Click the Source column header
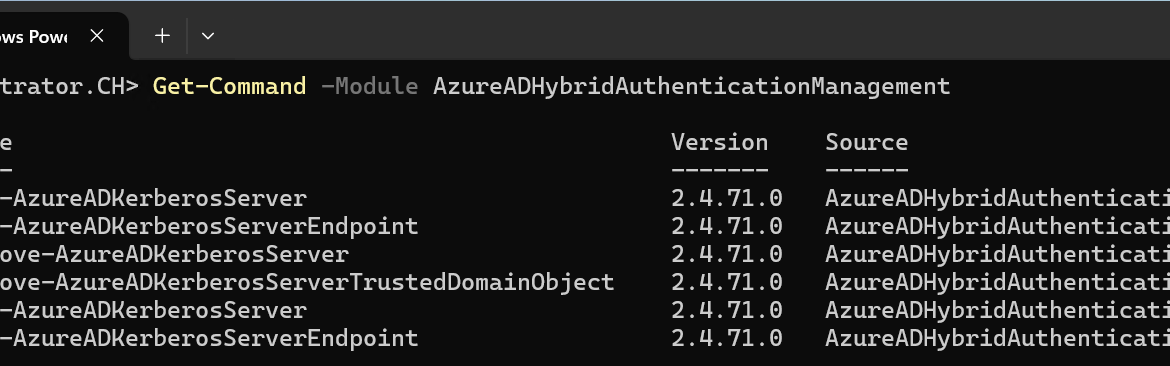Viewport: 1170px width, 366px height. (x=866, y=142)
